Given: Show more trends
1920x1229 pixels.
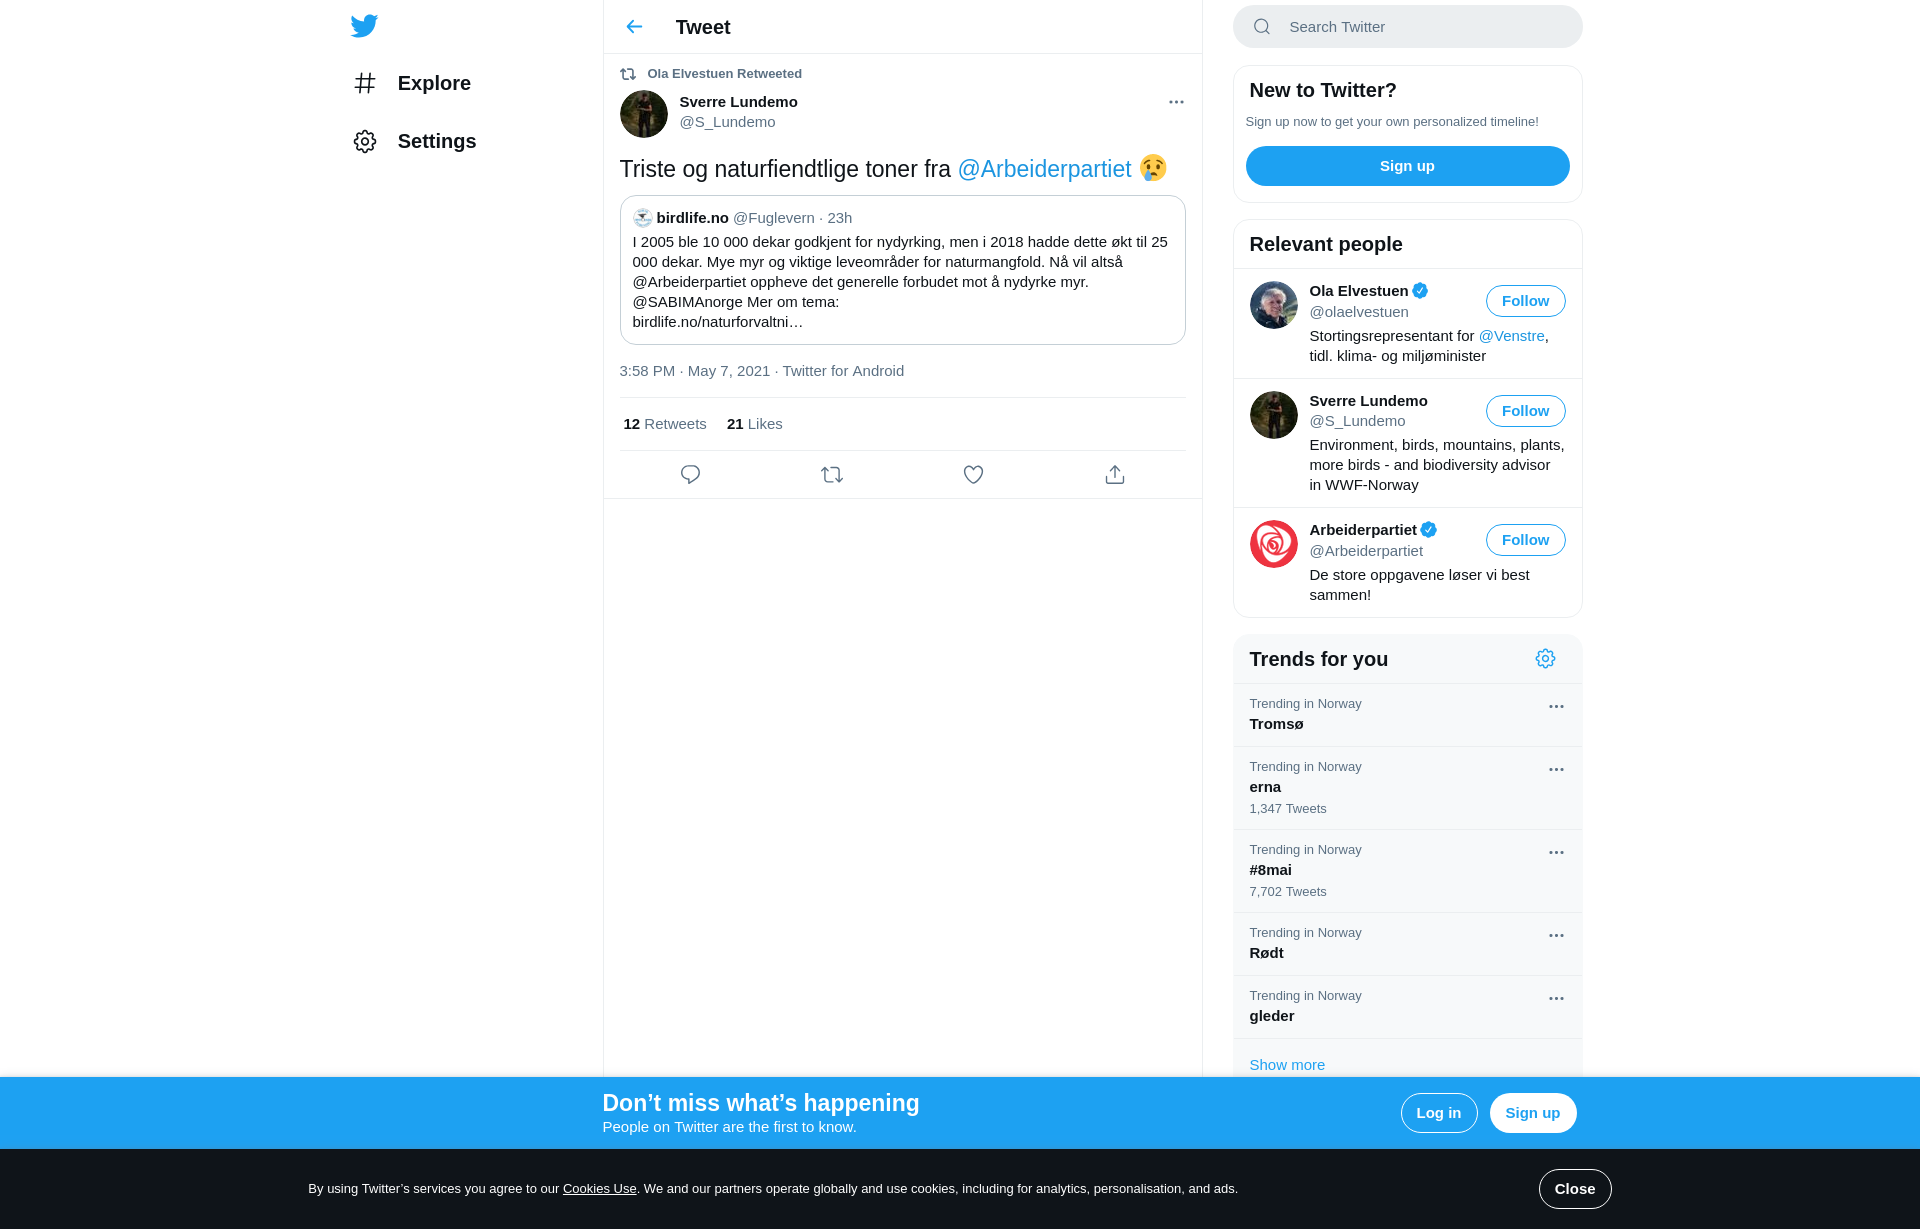Looking at the screenshot, I should (1287, 1064).
